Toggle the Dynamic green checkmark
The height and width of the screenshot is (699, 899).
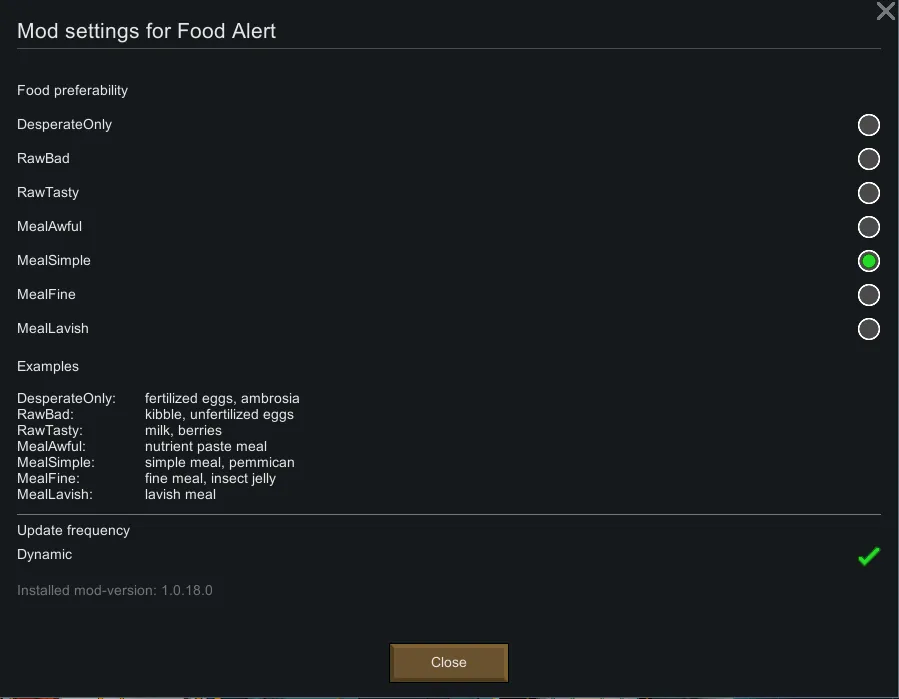pyautogui.click(x=868, y=556)
